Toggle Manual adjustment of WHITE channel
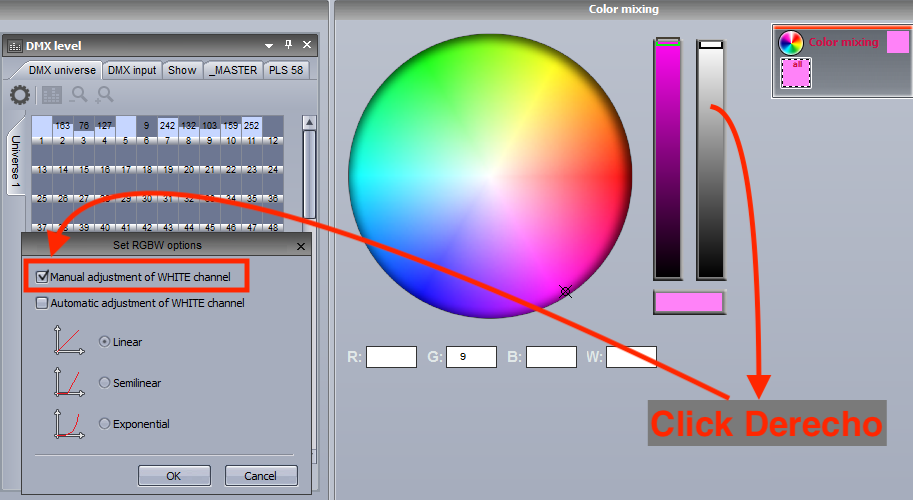913x500 pixels. click(x=42, y=276)
